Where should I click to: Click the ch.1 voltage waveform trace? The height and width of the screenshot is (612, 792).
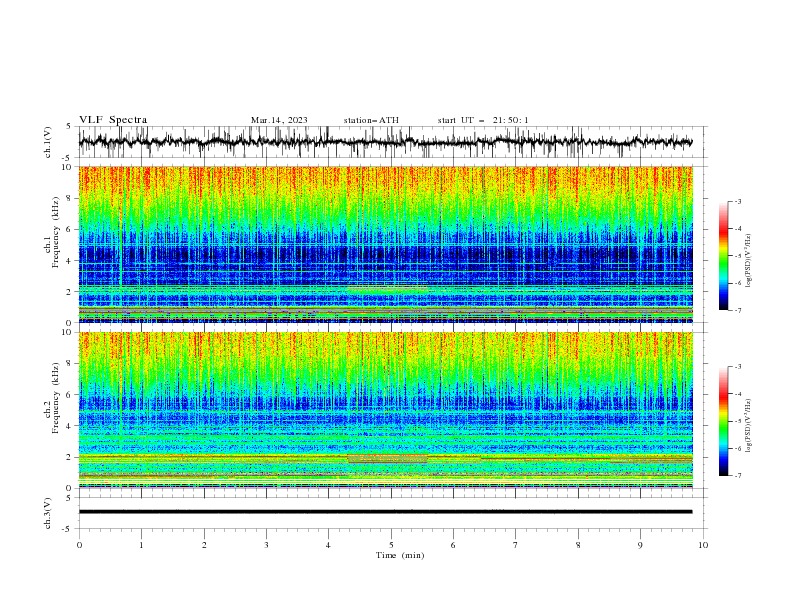pyautogui.click(x=385, y=142)
